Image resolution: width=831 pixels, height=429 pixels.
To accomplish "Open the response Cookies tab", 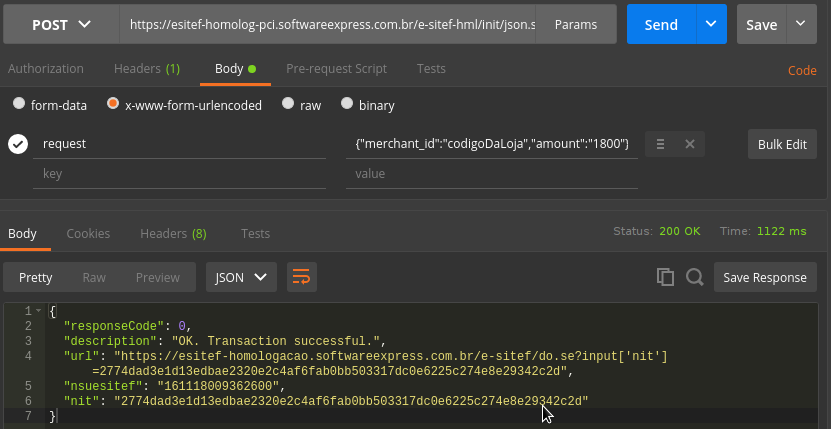I will [88, 233].
